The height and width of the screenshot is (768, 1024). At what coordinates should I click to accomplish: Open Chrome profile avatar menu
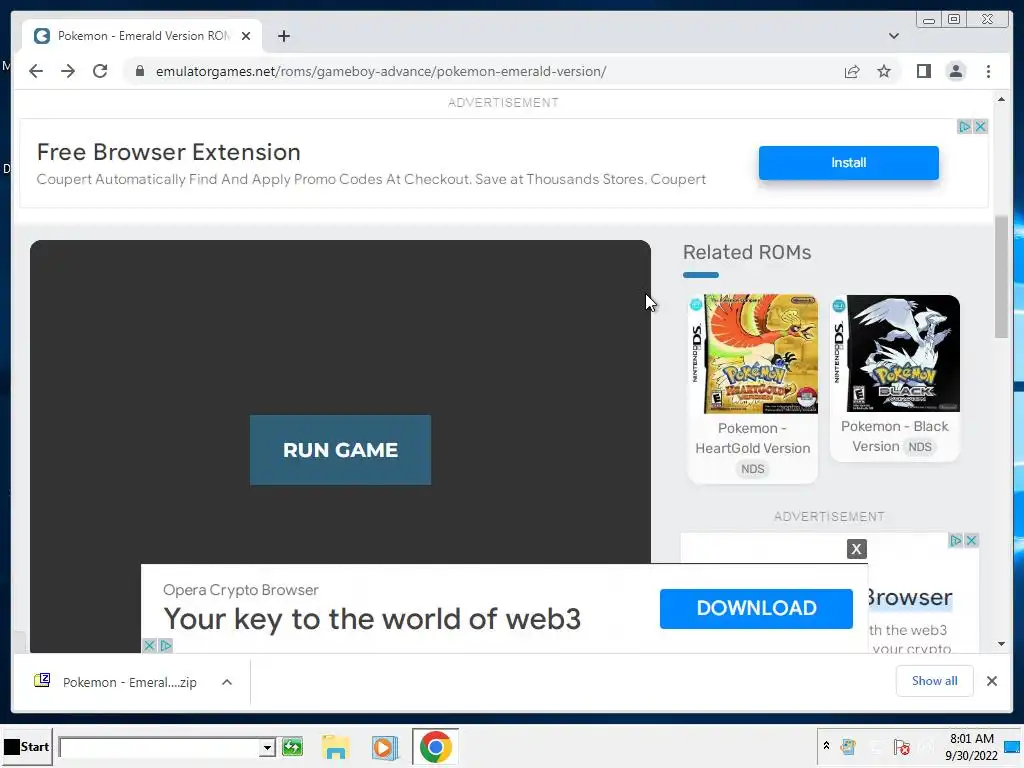(955, 71)
